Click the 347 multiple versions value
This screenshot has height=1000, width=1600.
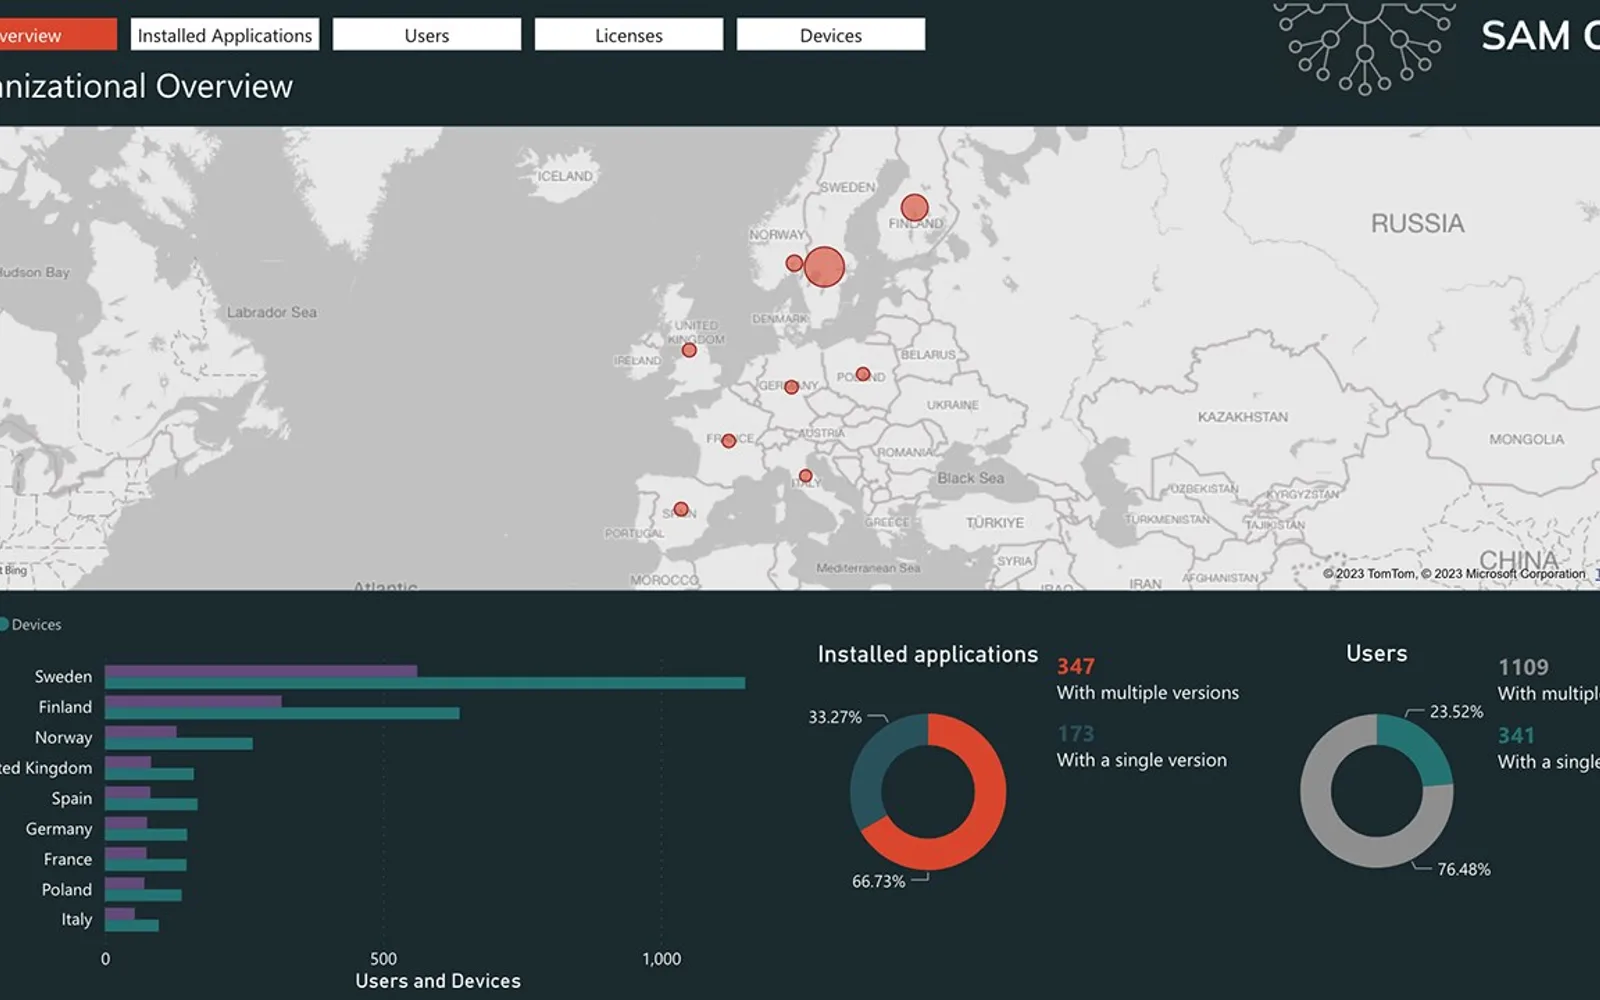click(x=1076, y=667)
